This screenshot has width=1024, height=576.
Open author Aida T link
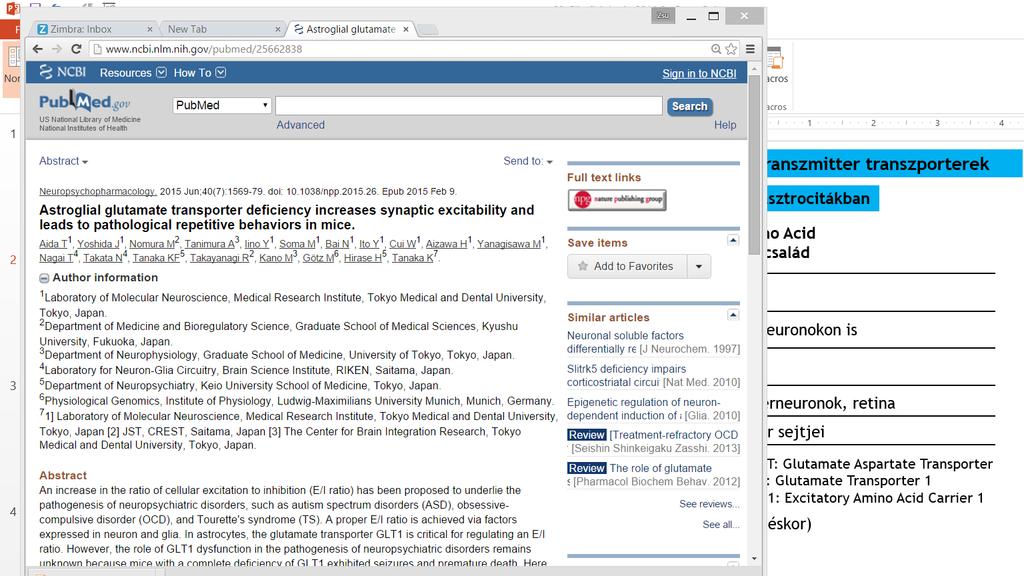[53, 244]
